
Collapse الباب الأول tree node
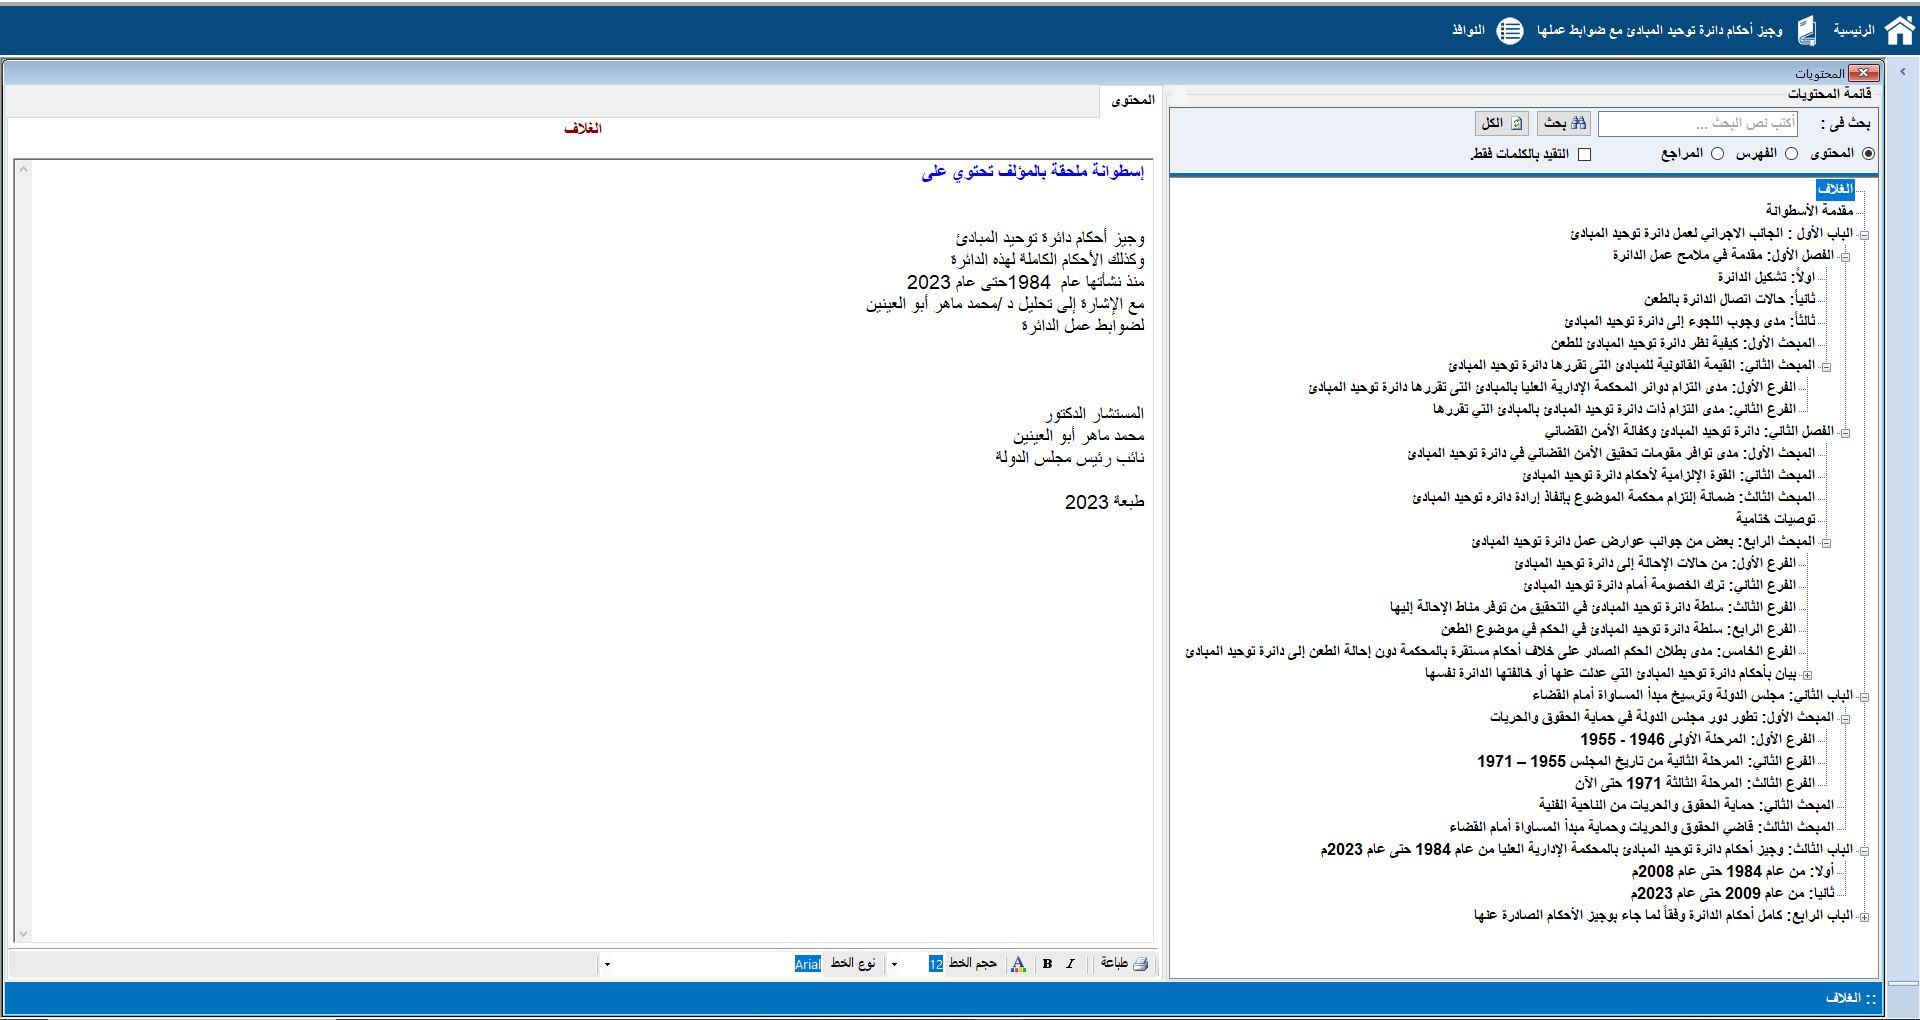(1864, 234)
